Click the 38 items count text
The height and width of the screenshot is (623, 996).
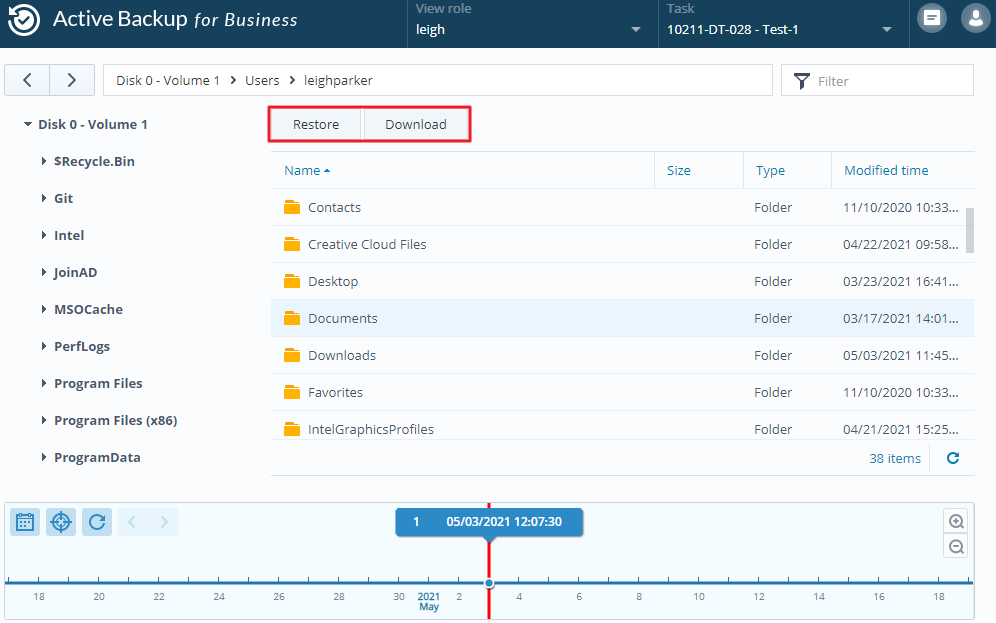point(894,458)
